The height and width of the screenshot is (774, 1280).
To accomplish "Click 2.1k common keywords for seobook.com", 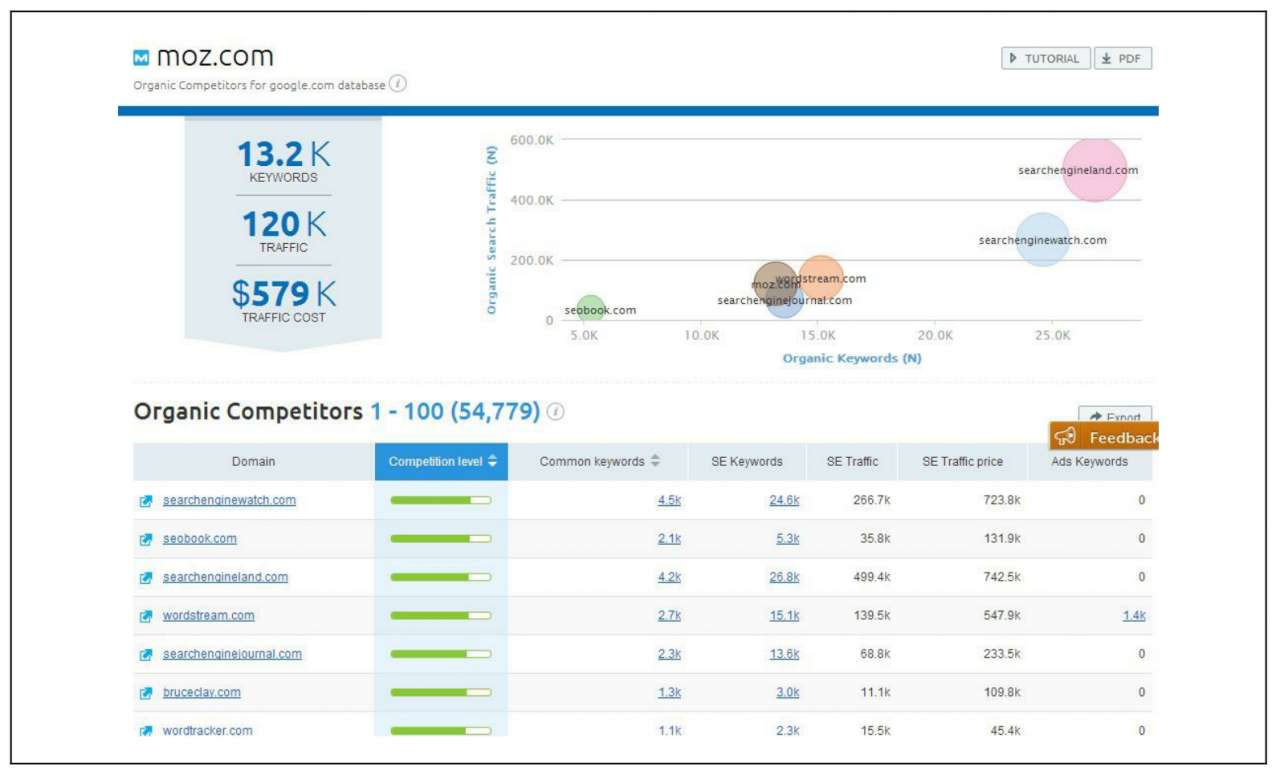I will pos(669,539).
